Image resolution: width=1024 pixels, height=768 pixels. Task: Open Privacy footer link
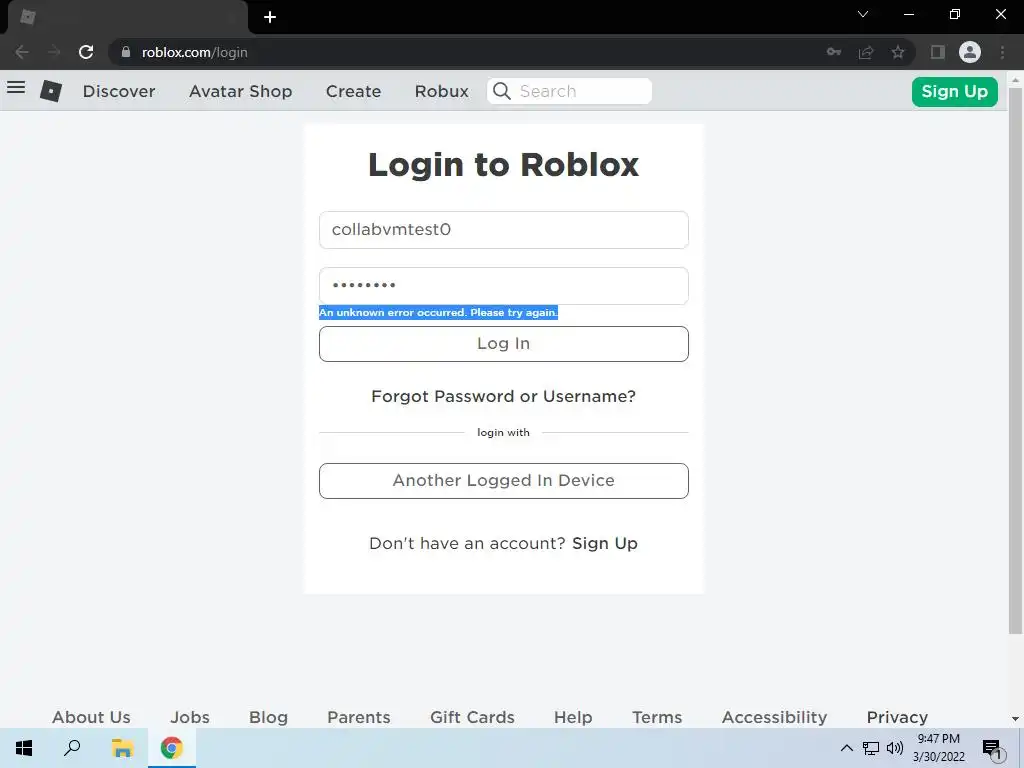click(897, 717)
